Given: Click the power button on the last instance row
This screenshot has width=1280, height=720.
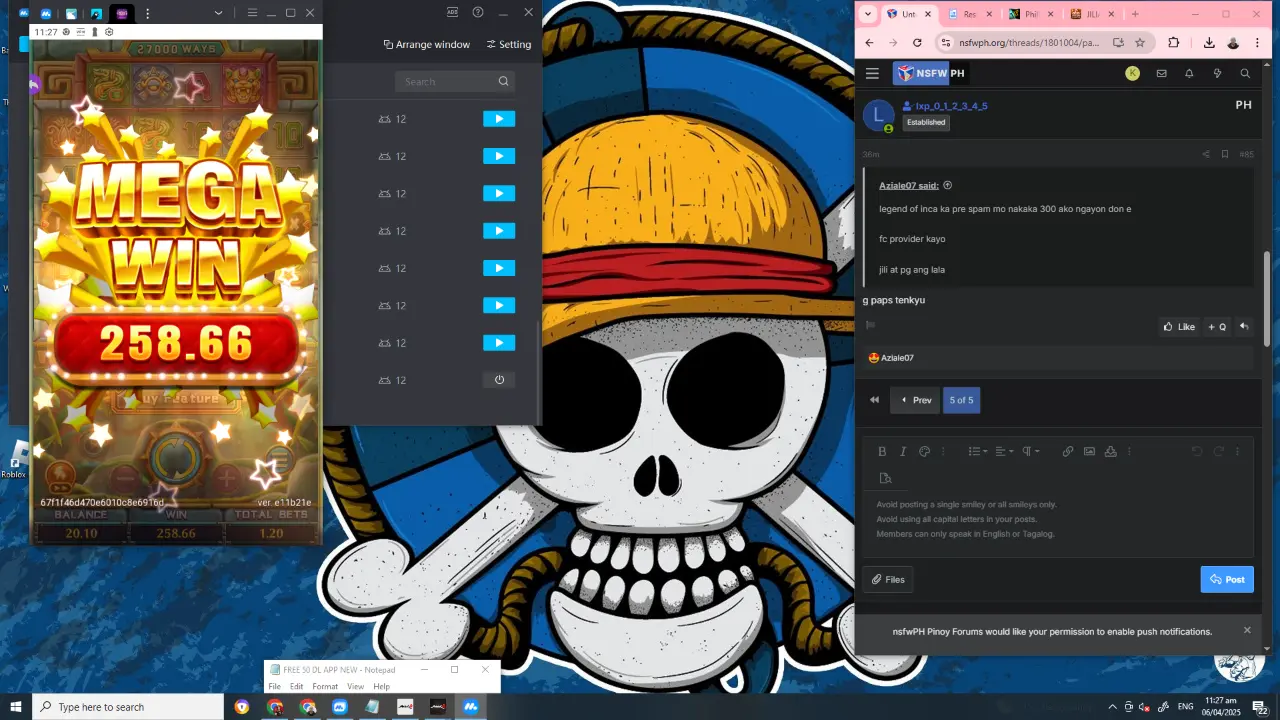Looking at the screenshot, I should (x=499, y=380).
